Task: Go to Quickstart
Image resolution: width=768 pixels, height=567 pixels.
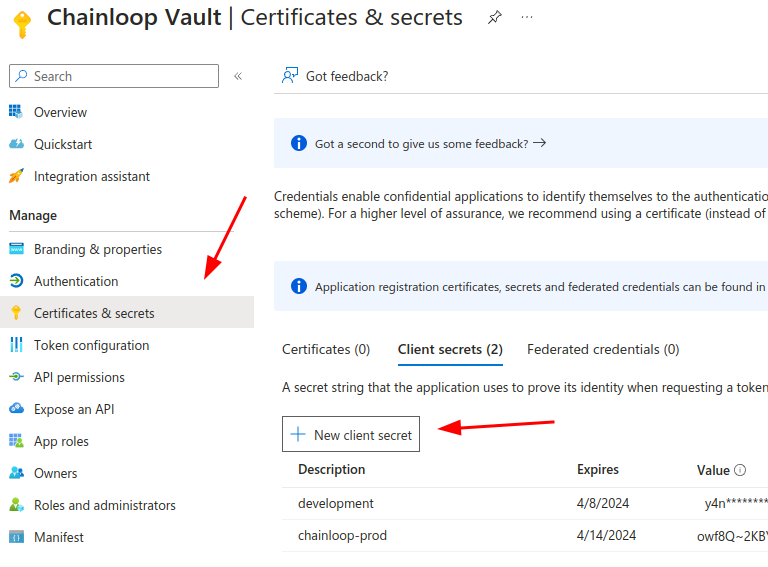Action: click(63, 144)
